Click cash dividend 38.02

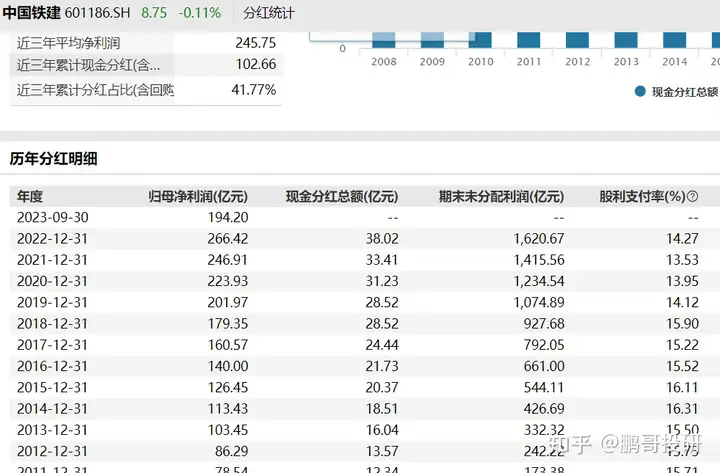click(382, 239)
